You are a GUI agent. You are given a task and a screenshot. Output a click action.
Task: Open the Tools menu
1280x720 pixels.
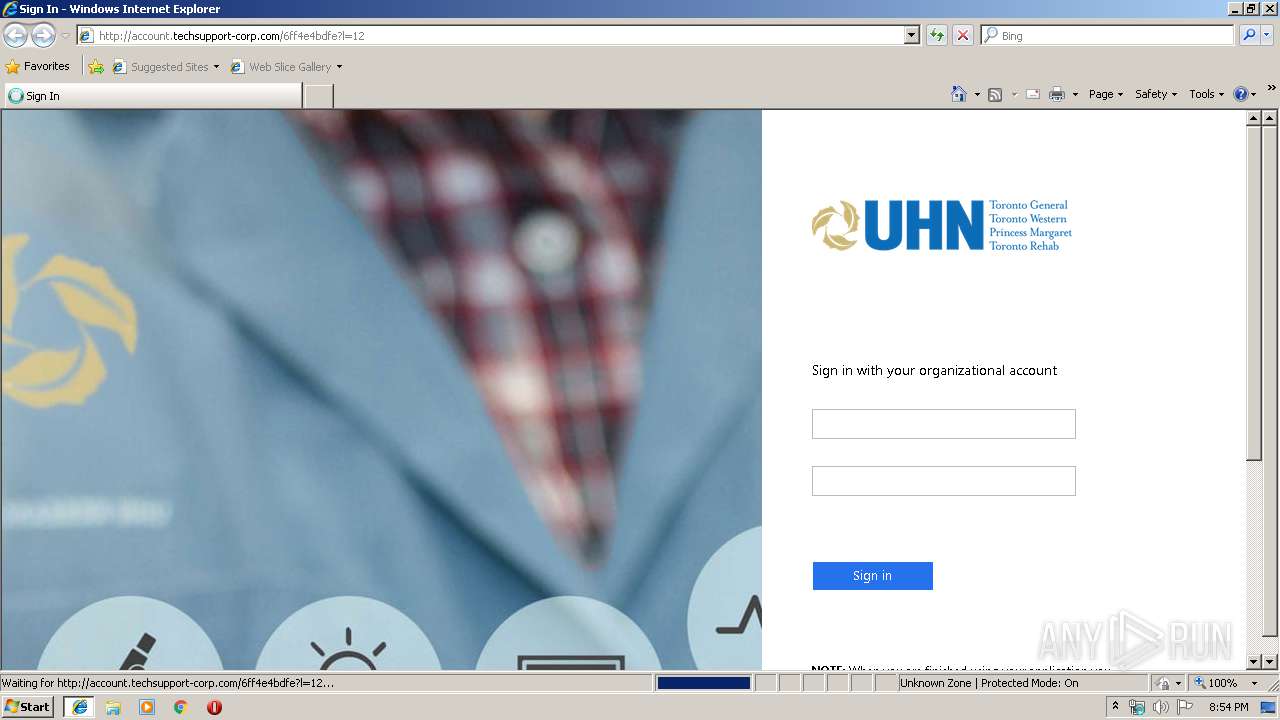[1206, 94]
